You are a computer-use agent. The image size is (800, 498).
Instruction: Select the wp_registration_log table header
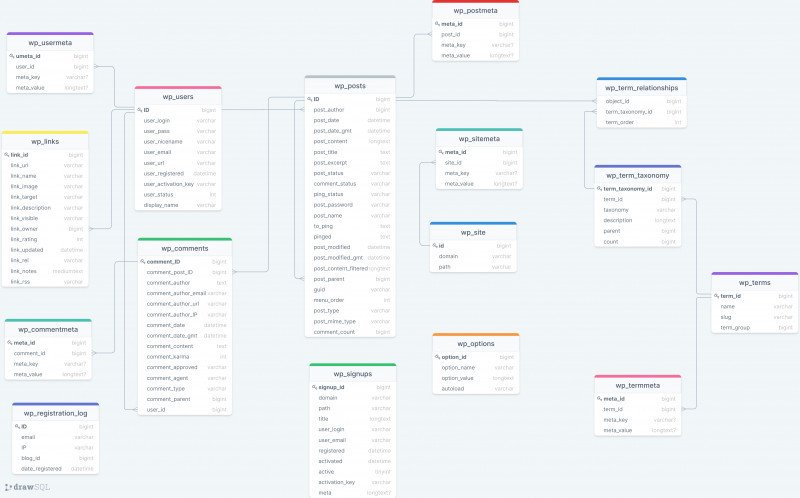click(x=56, y=413)
